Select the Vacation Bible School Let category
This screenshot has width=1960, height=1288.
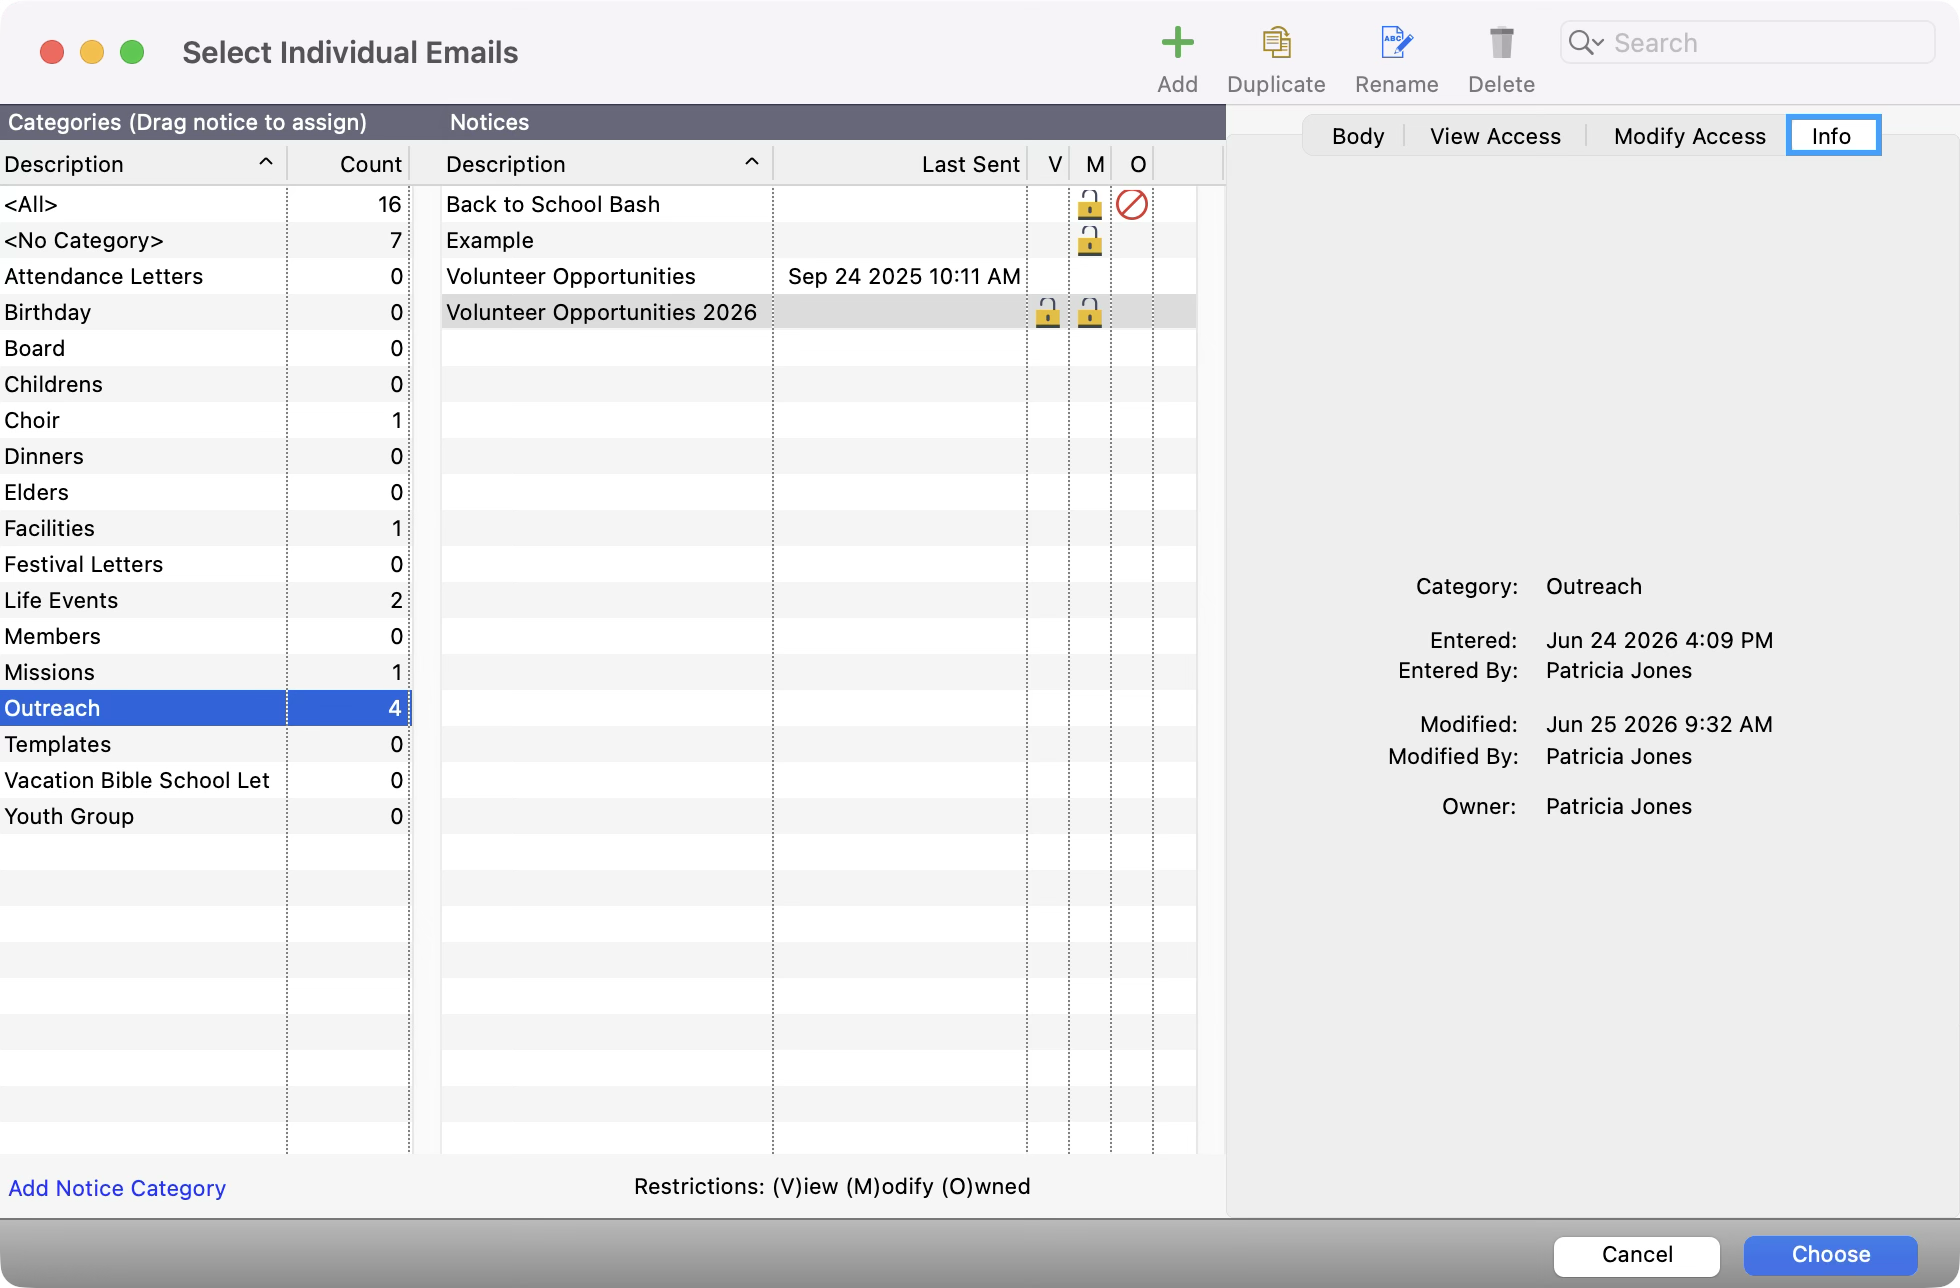(205, 781)
